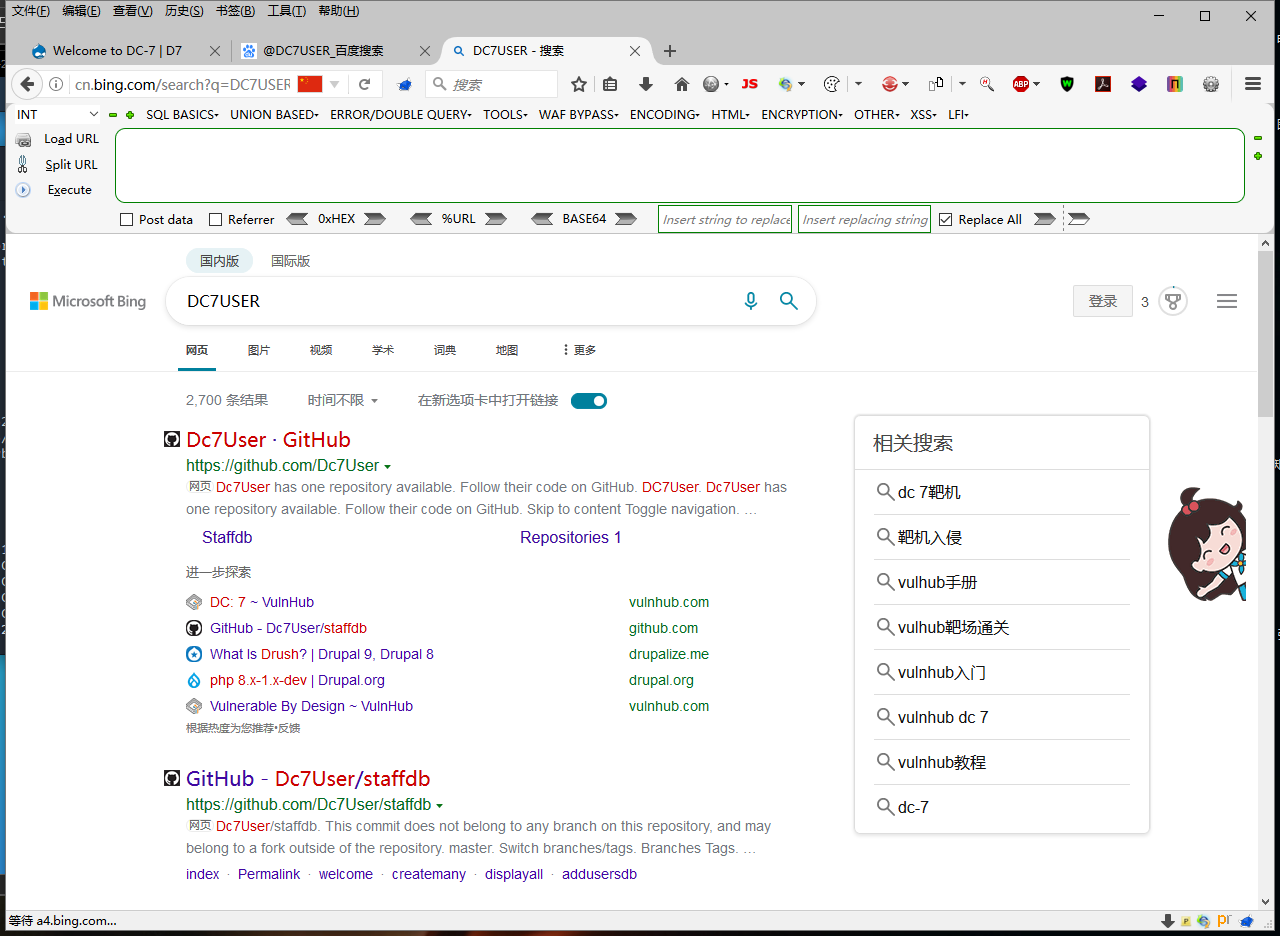Reload the page with the refresh icon

click(365, 84)
